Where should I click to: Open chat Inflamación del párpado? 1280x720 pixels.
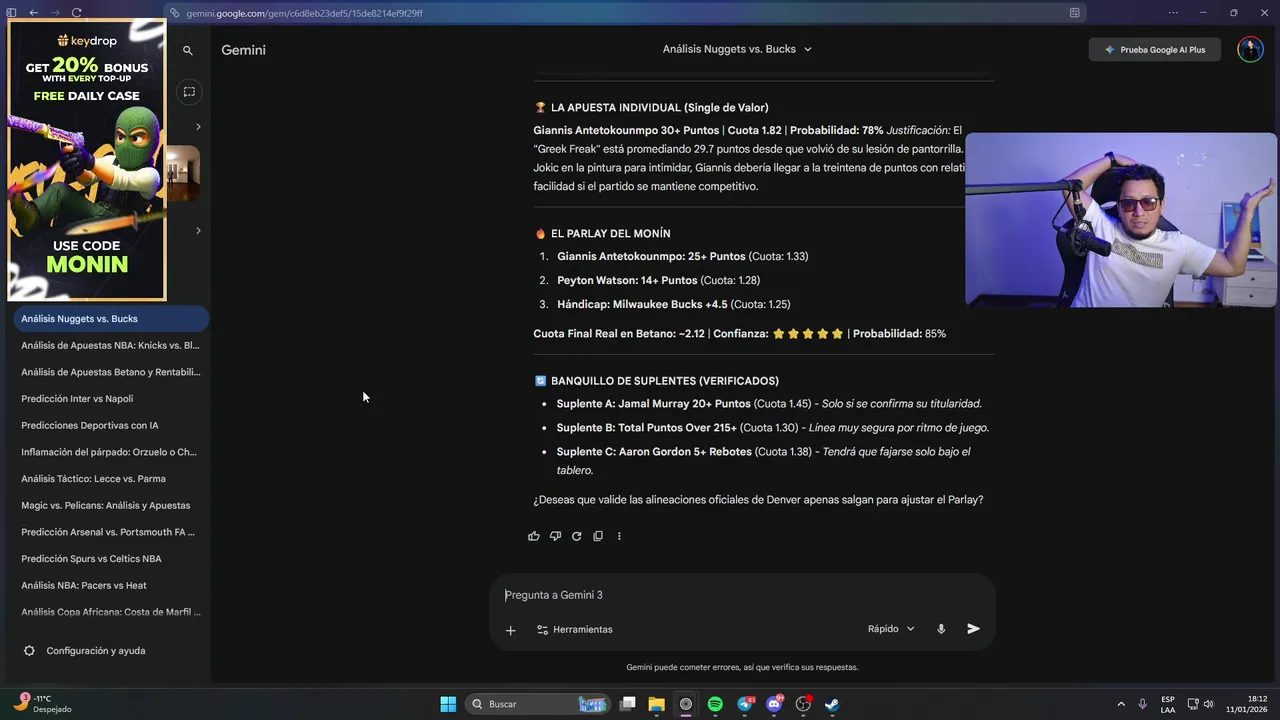pyautogui.click(x=110, y=452)
